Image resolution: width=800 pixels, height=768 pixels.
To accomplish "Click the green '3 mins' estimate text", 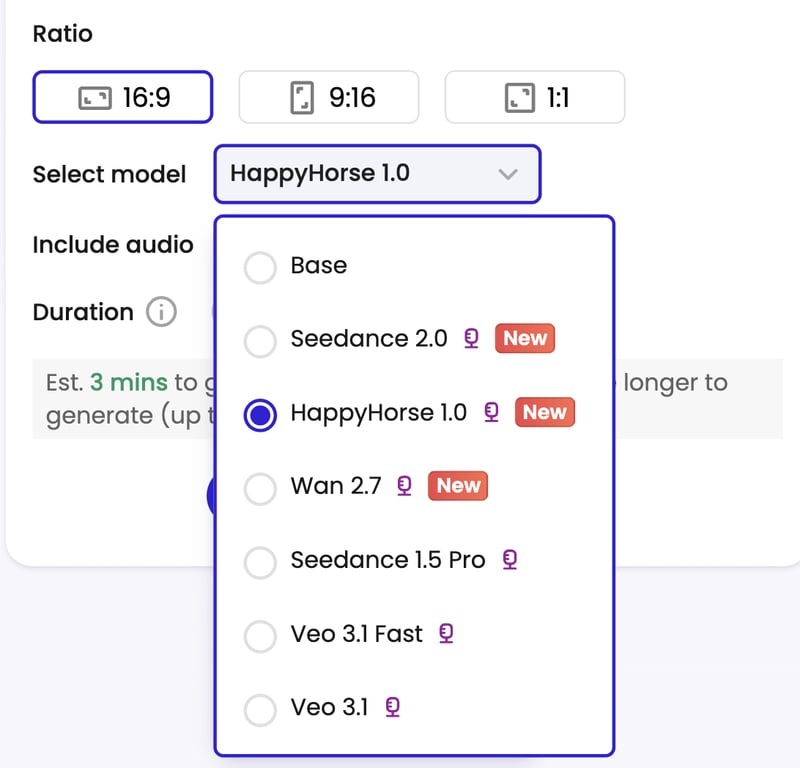I will (x=129, y=382).
